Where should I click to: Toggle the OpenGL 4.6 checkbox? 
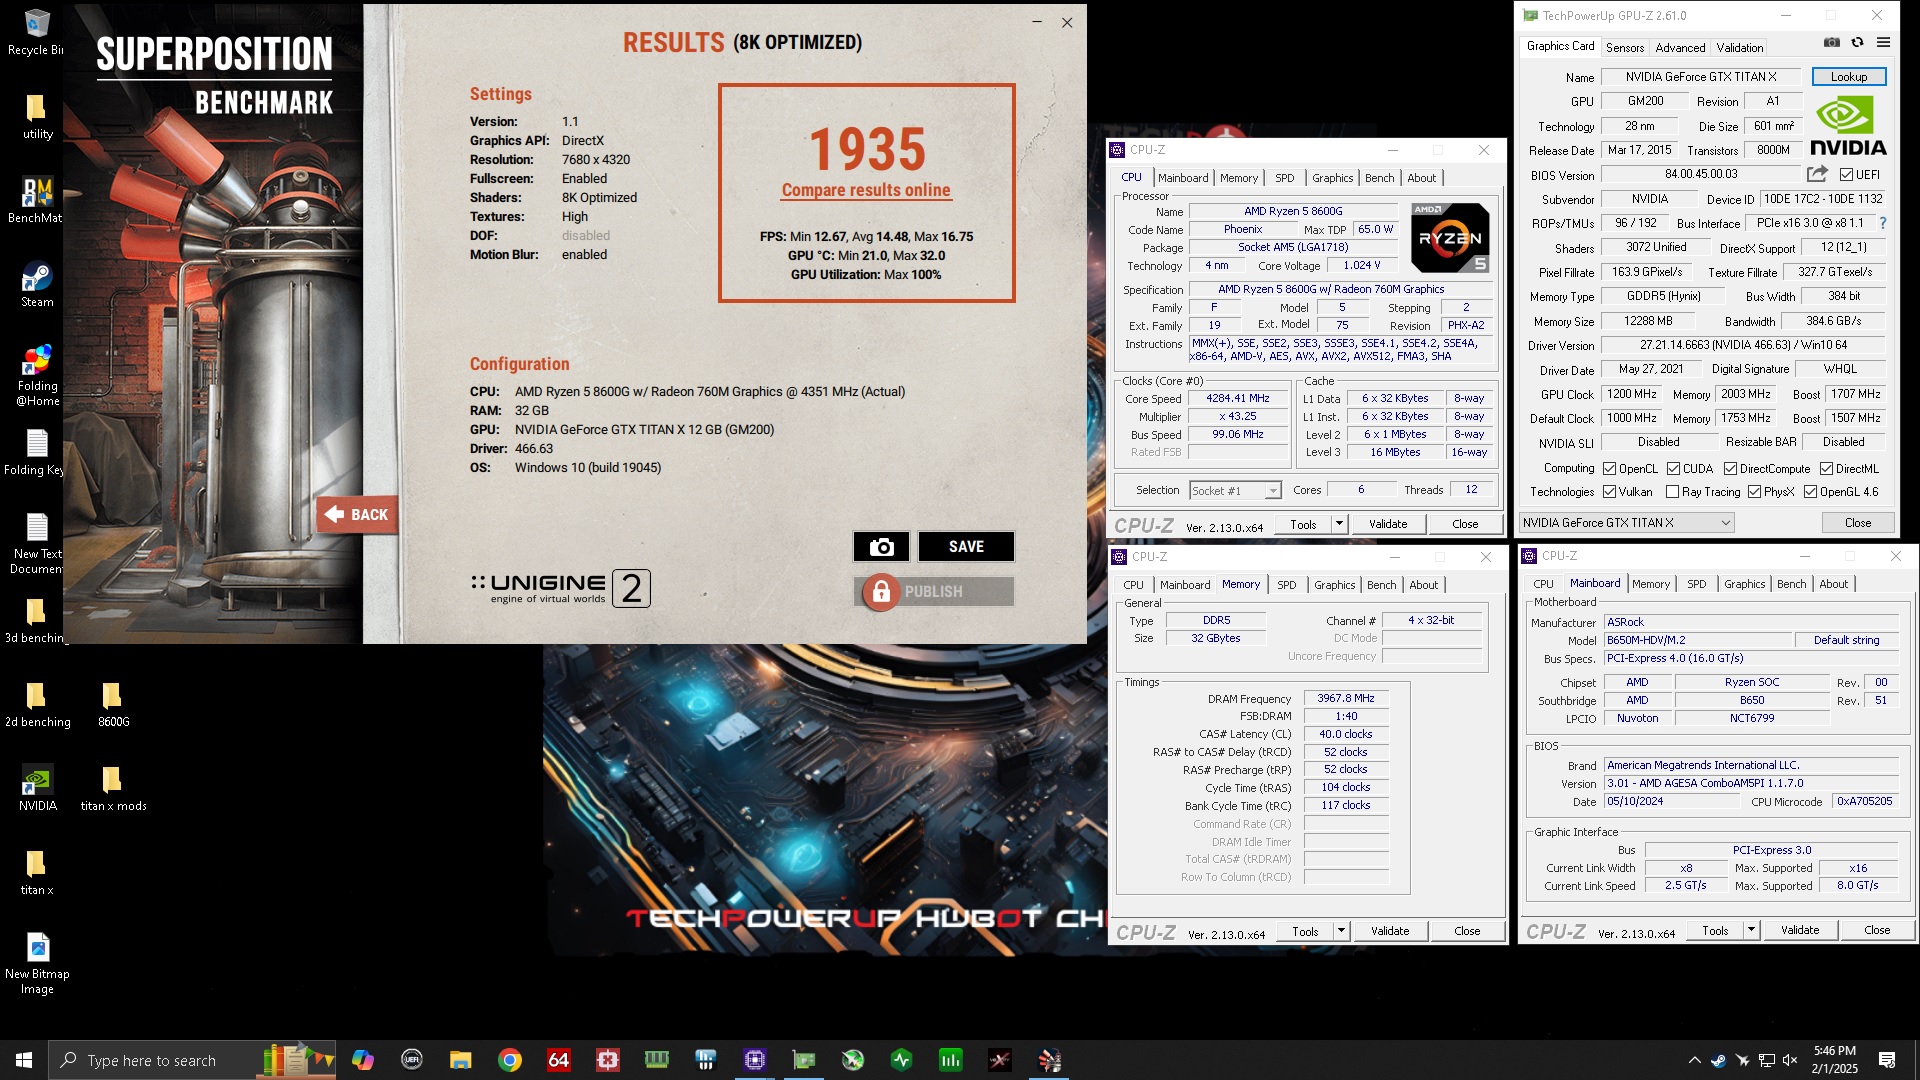click(x=1810, y=492)
